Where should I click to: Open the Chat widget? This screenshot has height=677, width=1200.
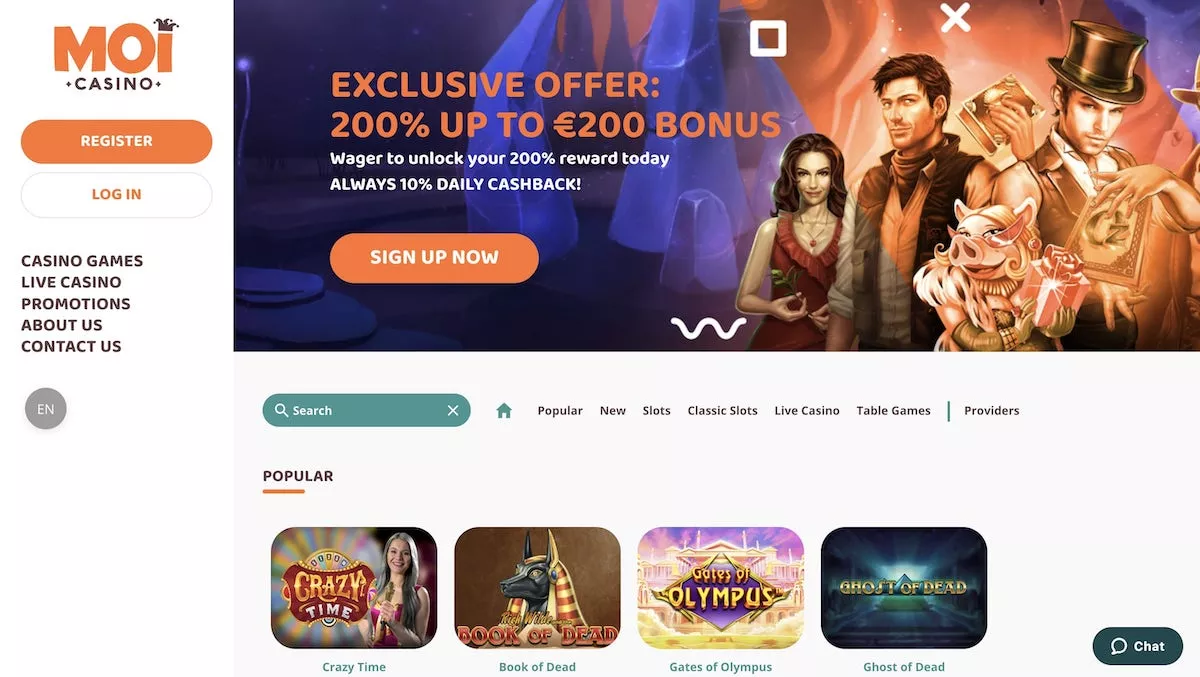[x=1138, y=646]
